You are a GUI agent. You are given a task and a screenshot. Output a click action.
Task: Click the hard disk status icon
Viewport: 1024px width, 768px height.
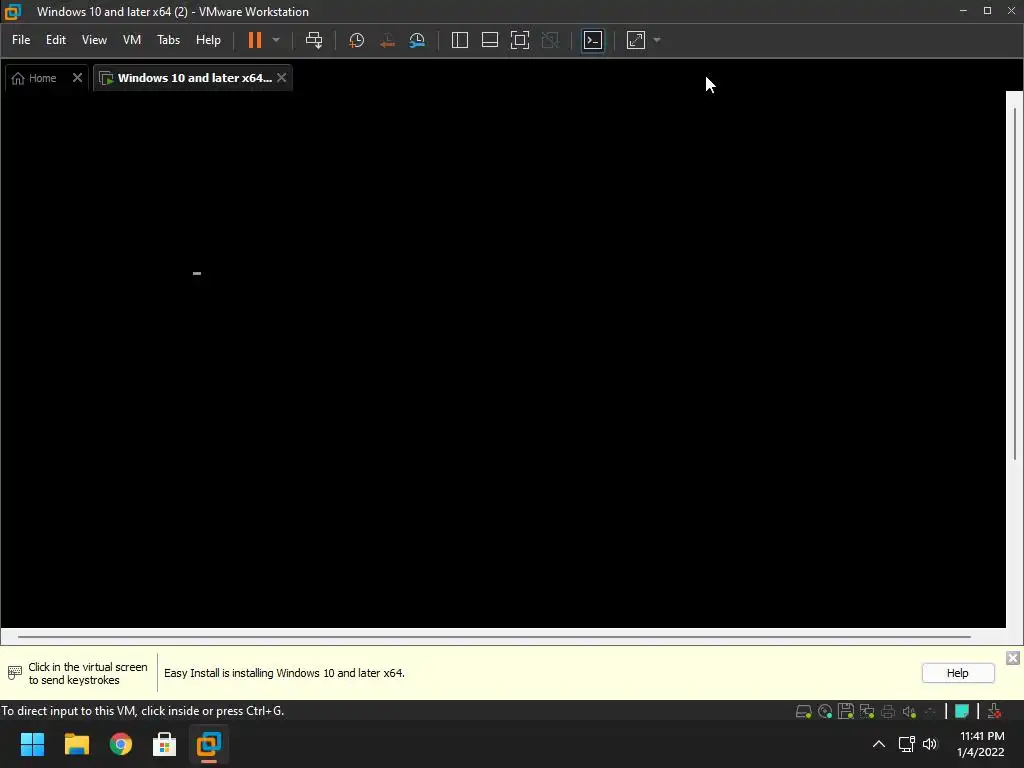pos(803,711)
